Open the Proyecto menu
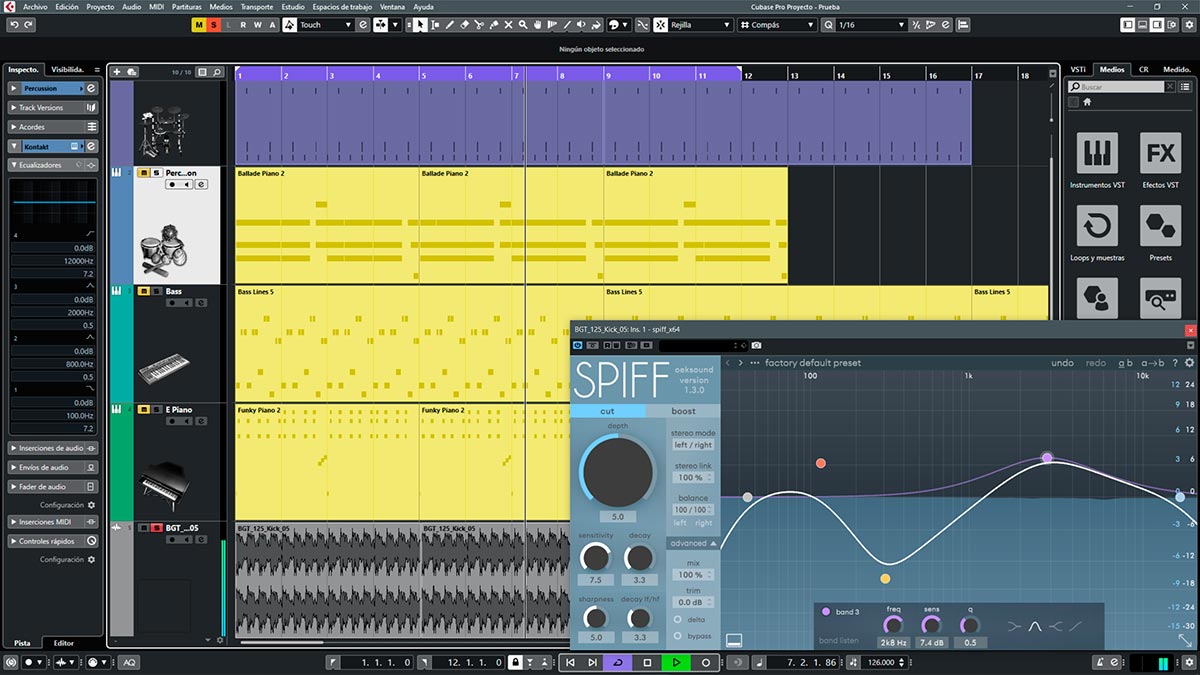 click(x=100, y=6)
